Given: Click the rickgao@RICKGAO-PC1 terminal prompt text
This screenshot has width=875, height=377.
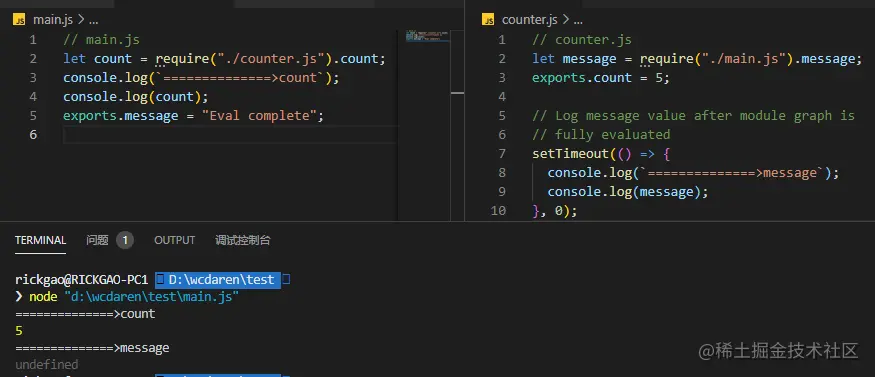Looking at the screenshot, I should pos(81,279).
